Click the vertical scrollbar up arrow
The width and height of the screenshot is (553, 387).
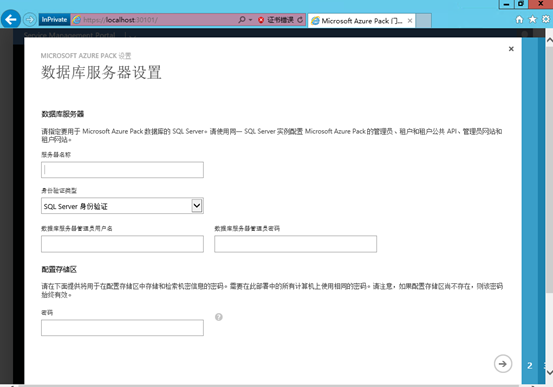point(549,40)
